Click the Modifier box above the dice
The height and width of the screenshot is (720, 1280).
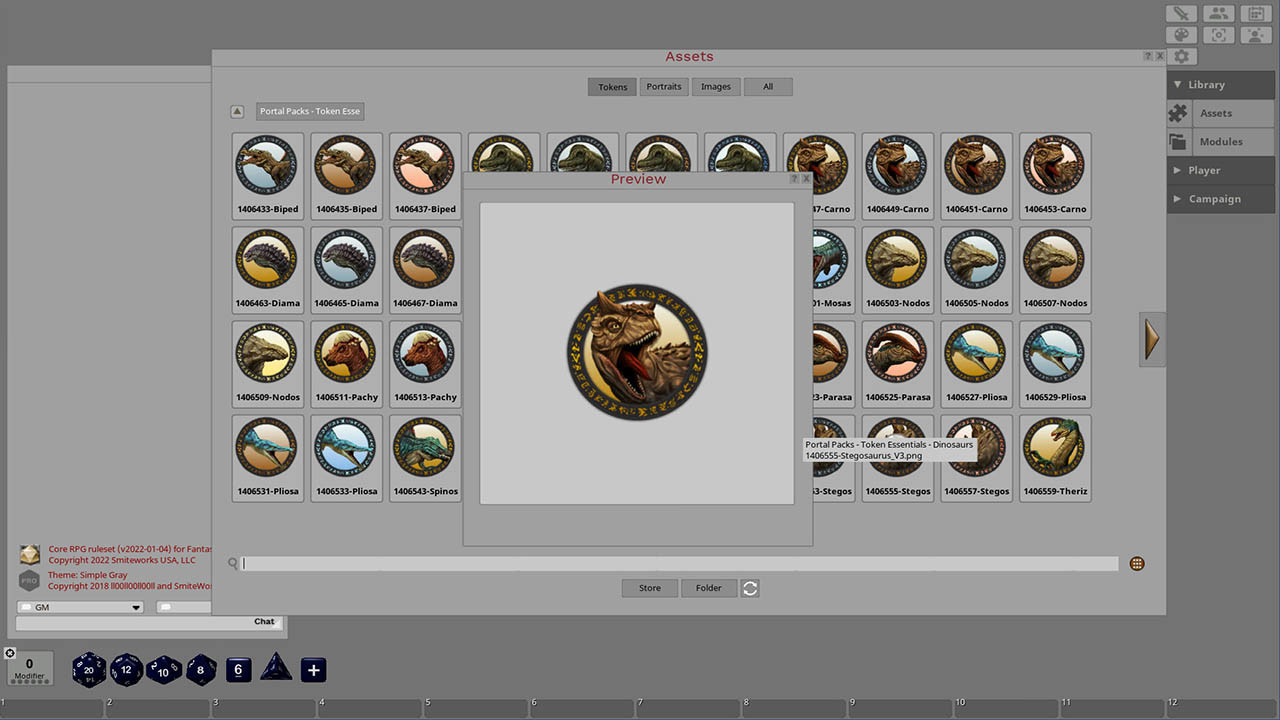pos(29,668)
